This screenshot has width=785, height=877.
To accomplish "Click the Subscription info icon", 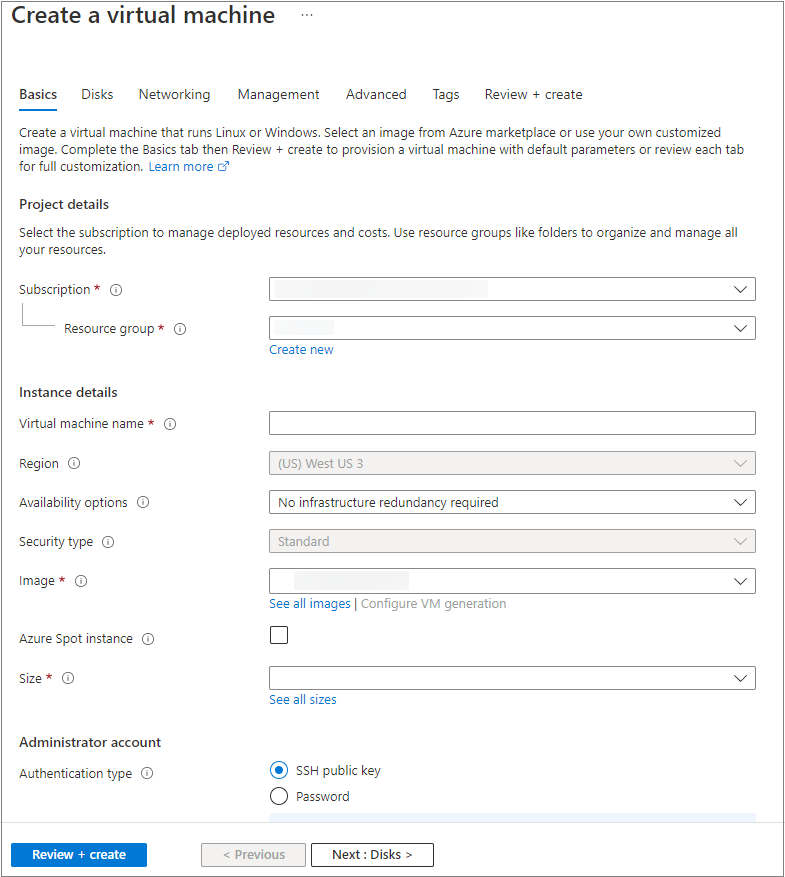I will (x=116, y=290).
